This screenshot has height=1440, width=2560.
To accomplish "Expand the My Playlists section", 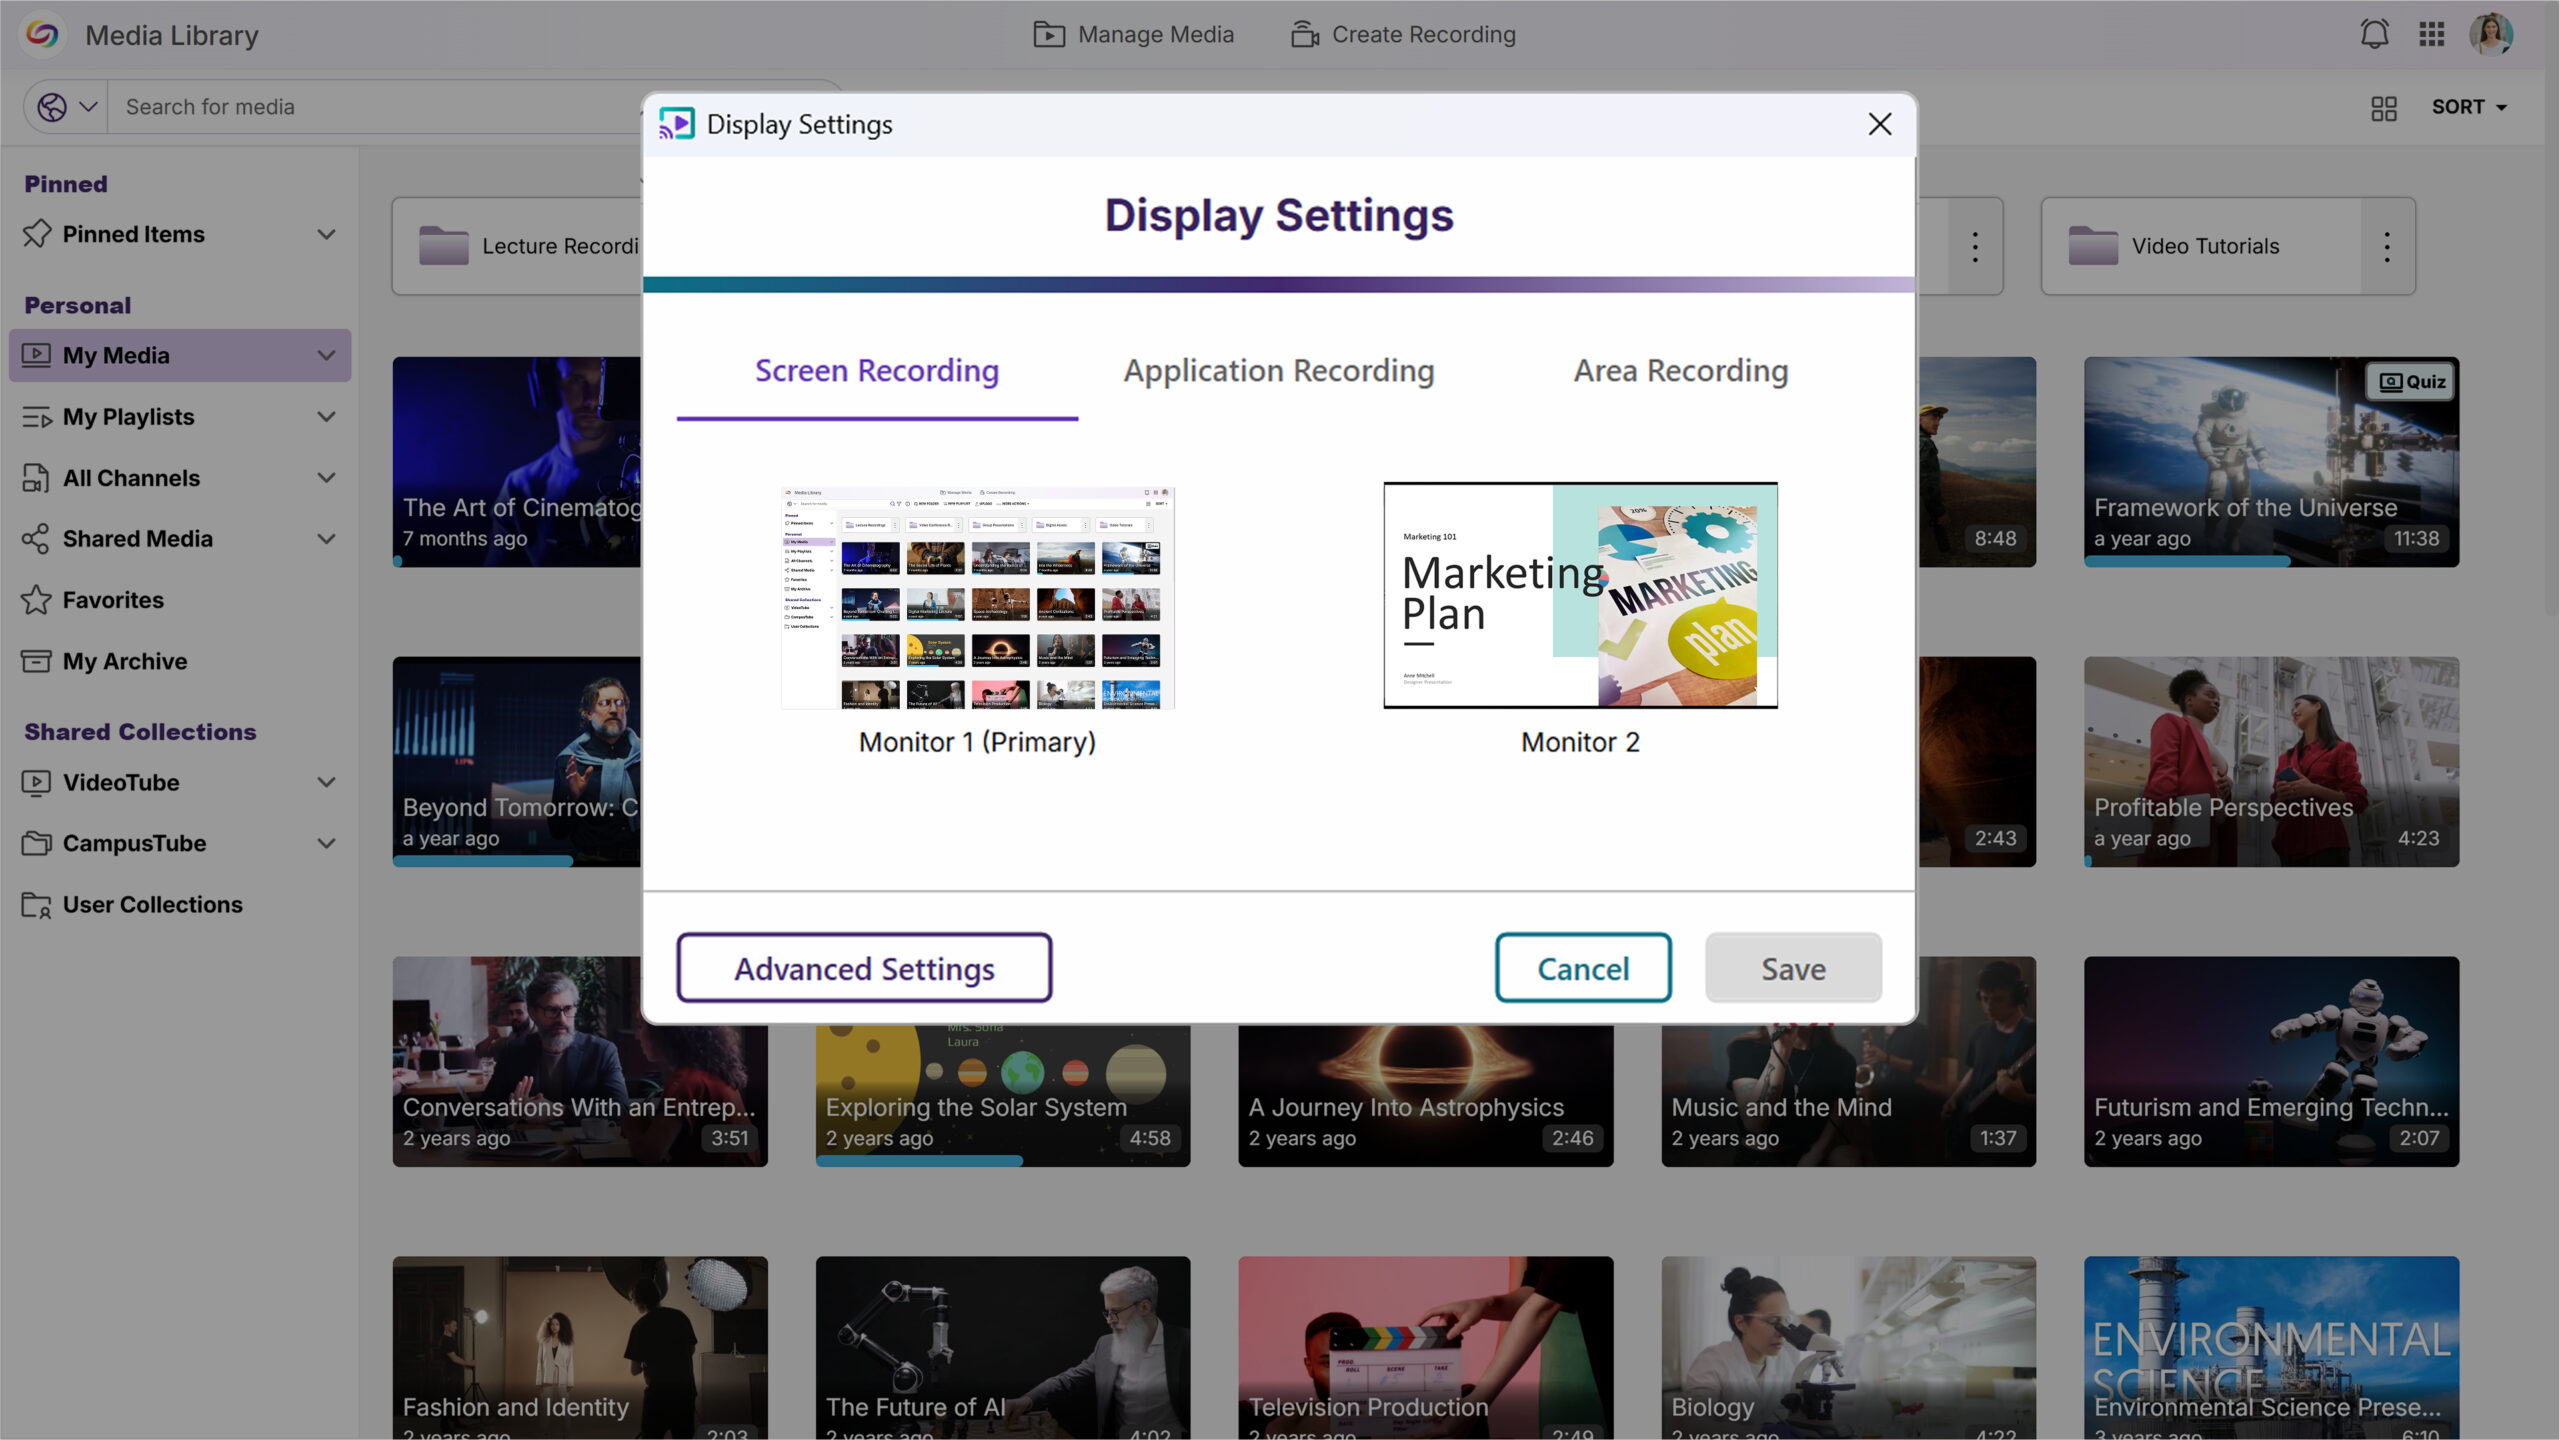I will (326, 417).
